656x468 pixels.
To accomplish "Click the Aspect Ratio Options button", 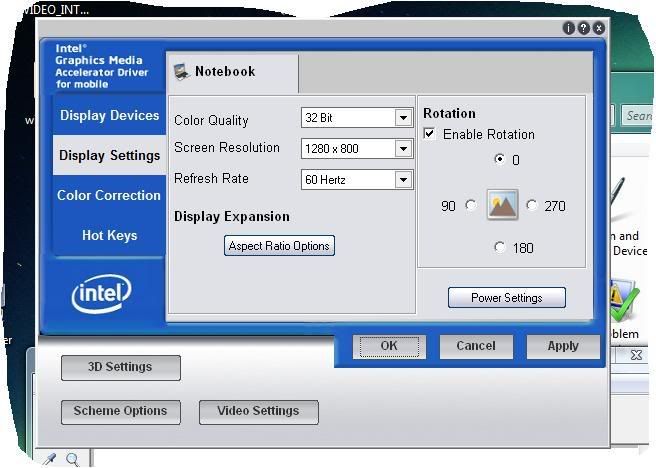I will point(279,246).
